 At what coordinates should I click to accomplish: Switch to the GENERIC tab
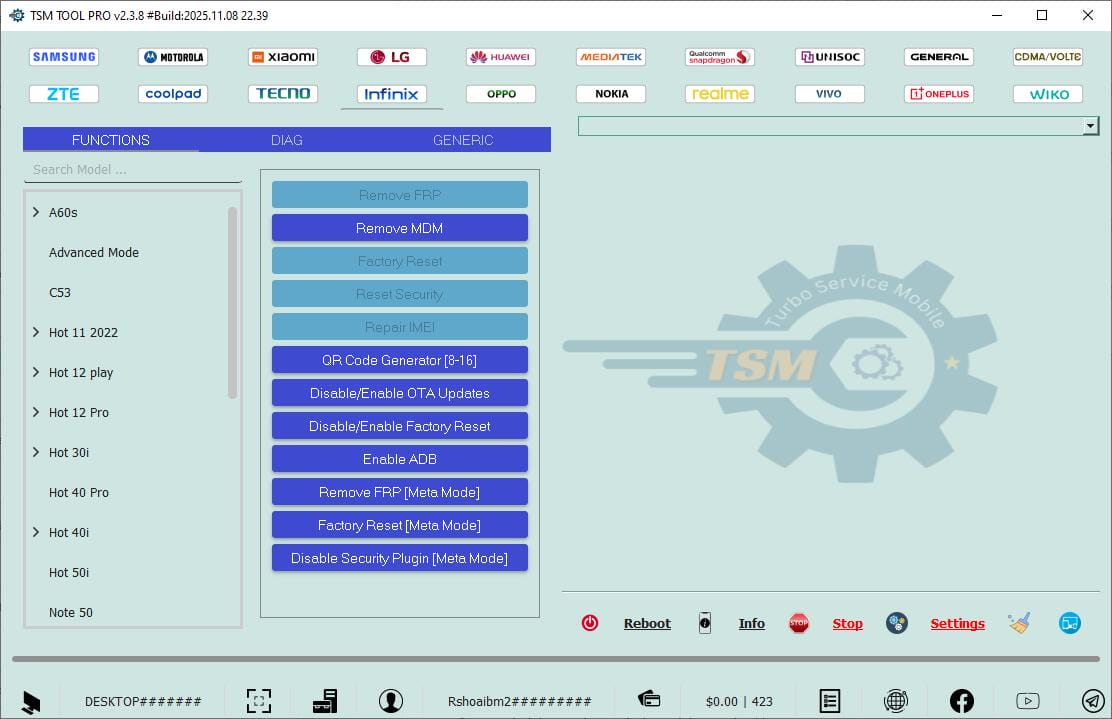[x=462, y=140]
